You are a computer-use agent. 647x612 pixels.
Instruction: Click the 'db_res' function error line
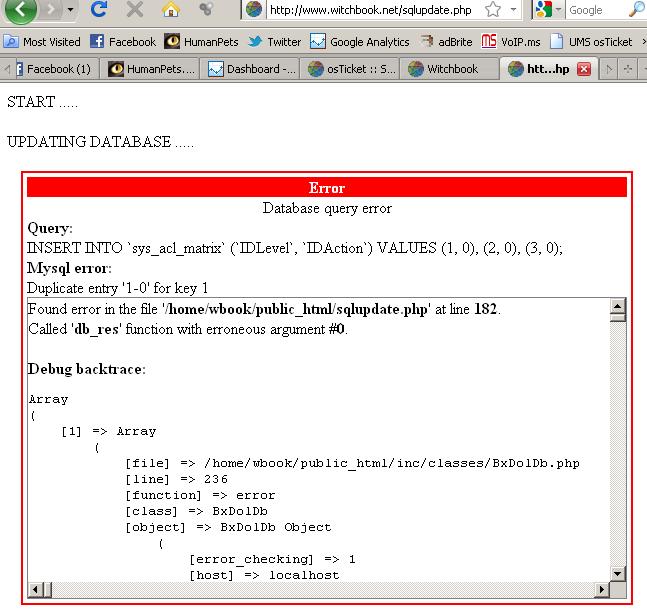pos(188,329)
